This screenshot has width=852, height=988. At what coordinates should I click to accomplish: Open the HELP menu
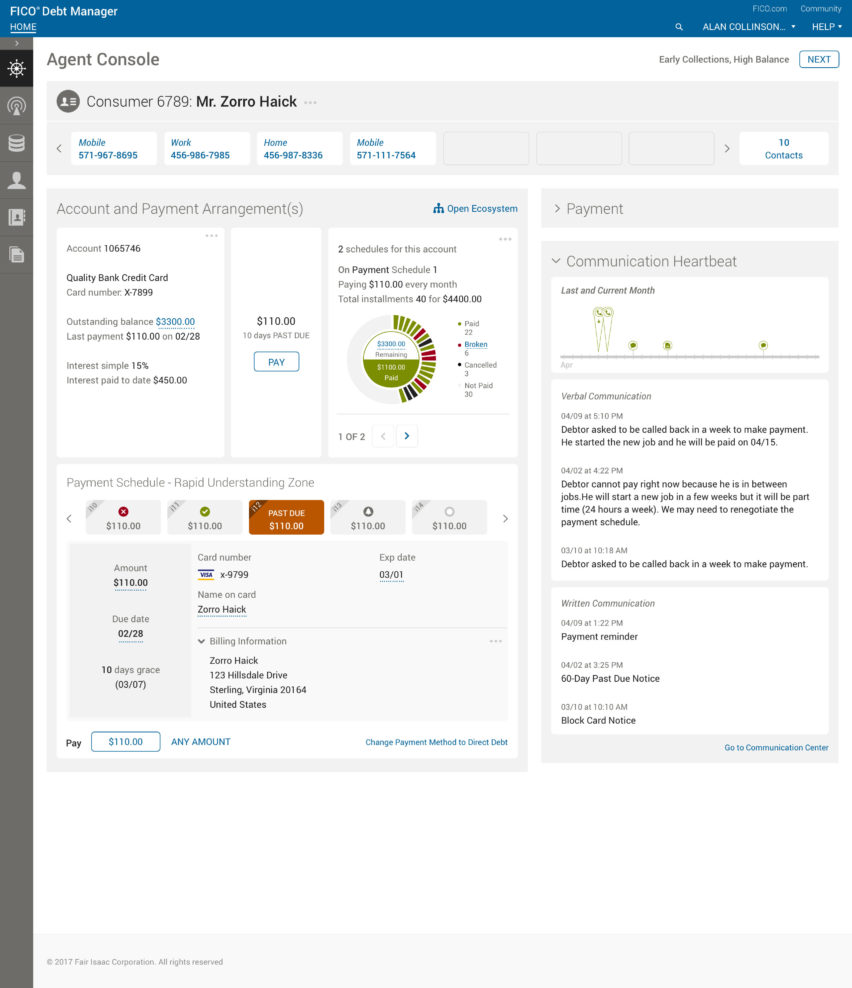[x=826, y=27]
